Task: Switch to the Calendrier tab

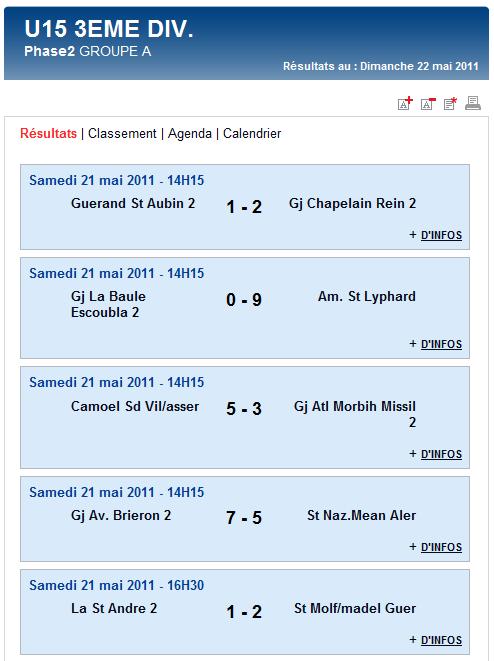Action: pyautogui.click(x=252, y=133)
